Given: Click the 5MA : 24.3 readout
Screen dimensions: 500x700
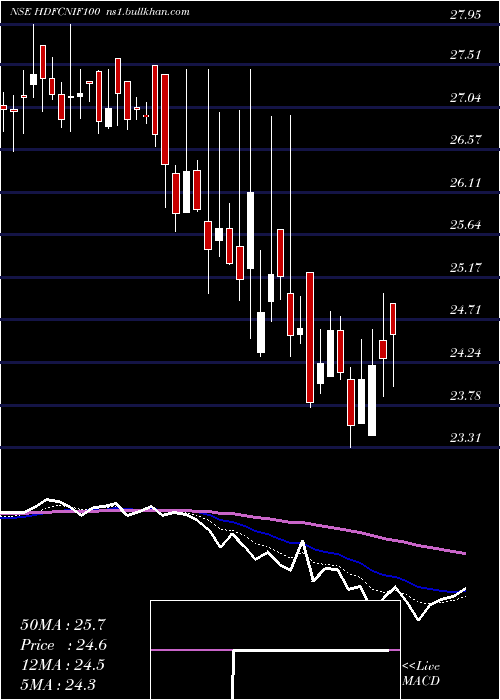Looking at the screenshot, I should [58, 684].
